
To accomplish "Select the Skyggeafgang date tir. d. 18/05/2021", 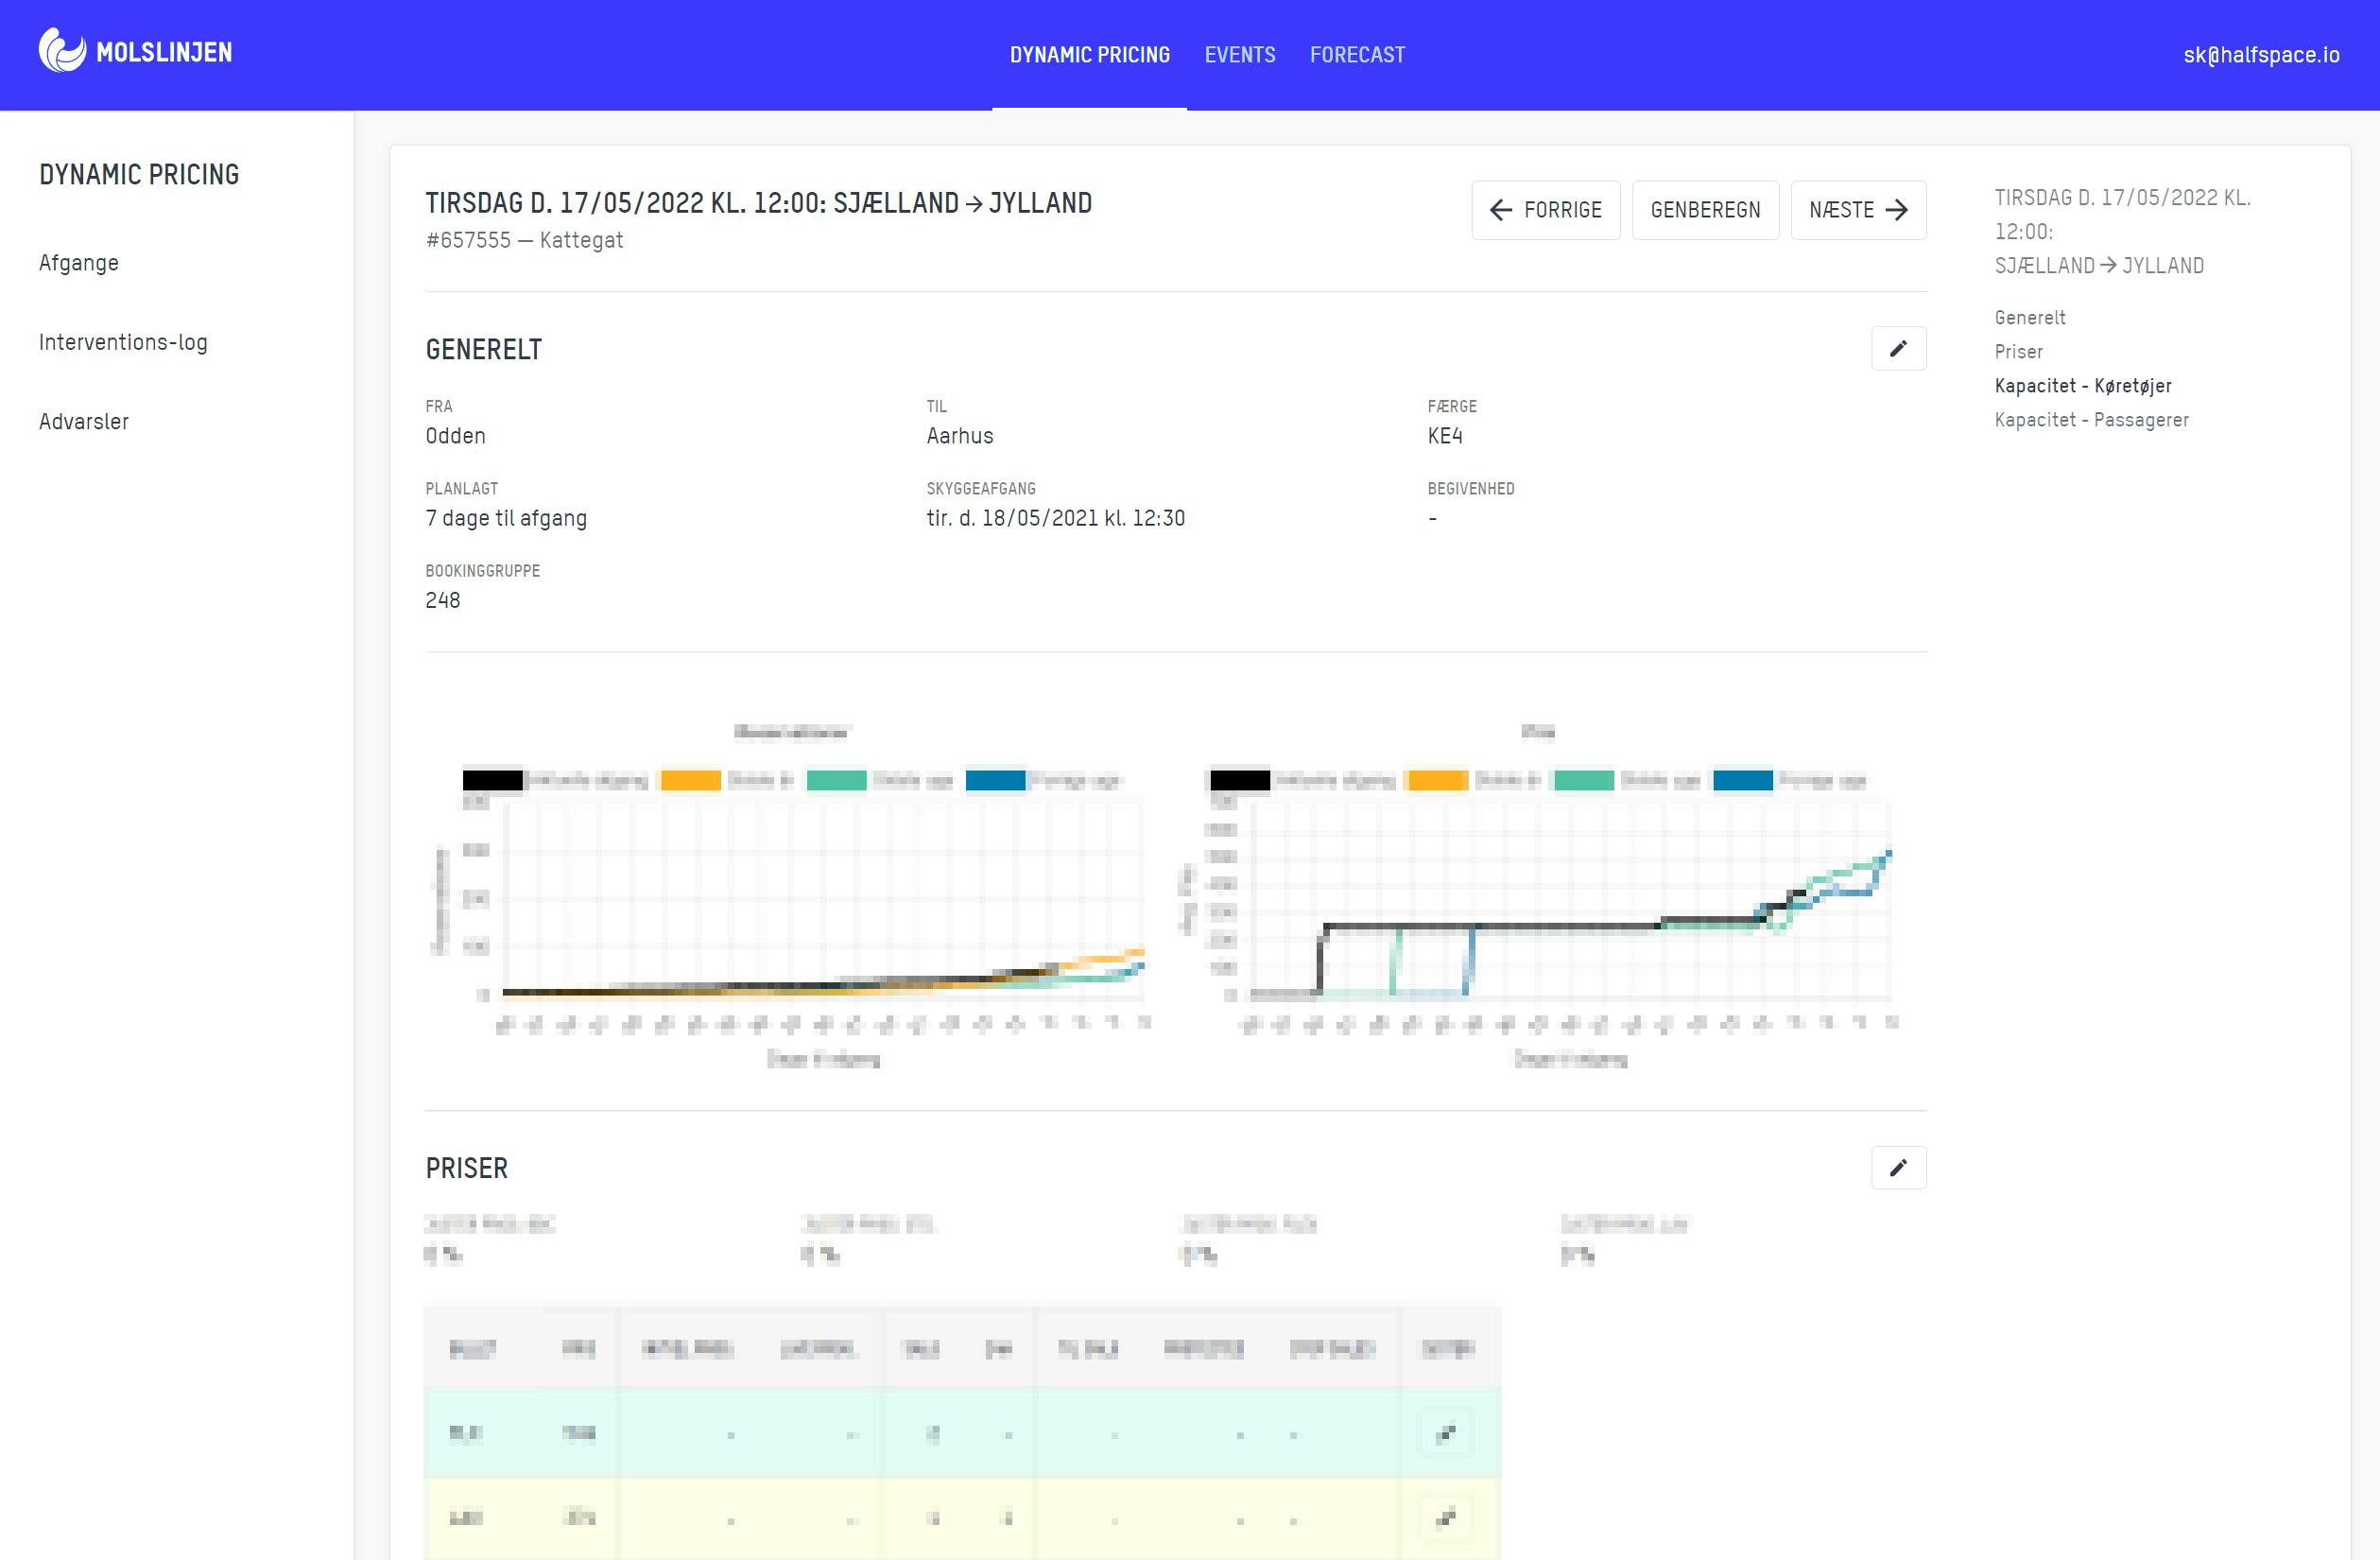I will click(1055, 518).
